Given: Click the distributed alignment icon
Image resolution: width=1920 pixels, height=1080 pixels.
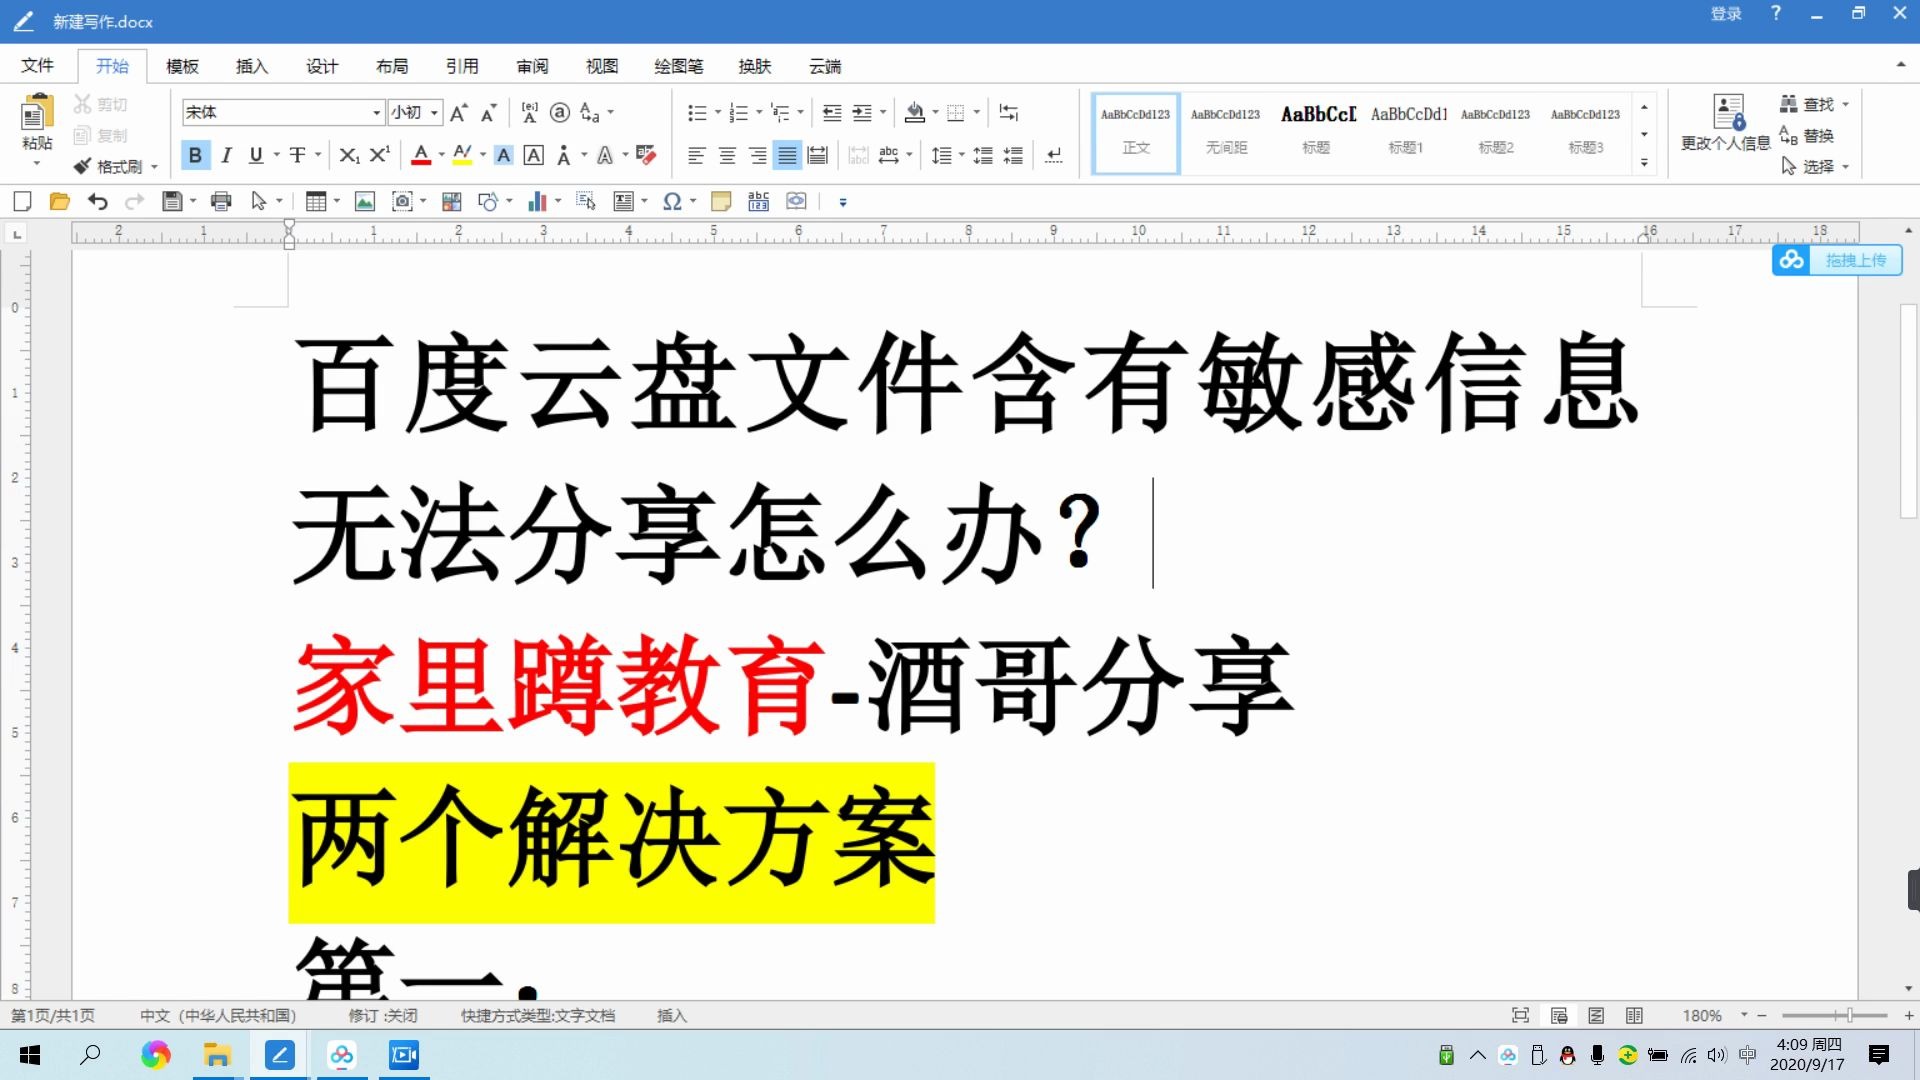Looking at the screenshot, I should coord(818,155).
